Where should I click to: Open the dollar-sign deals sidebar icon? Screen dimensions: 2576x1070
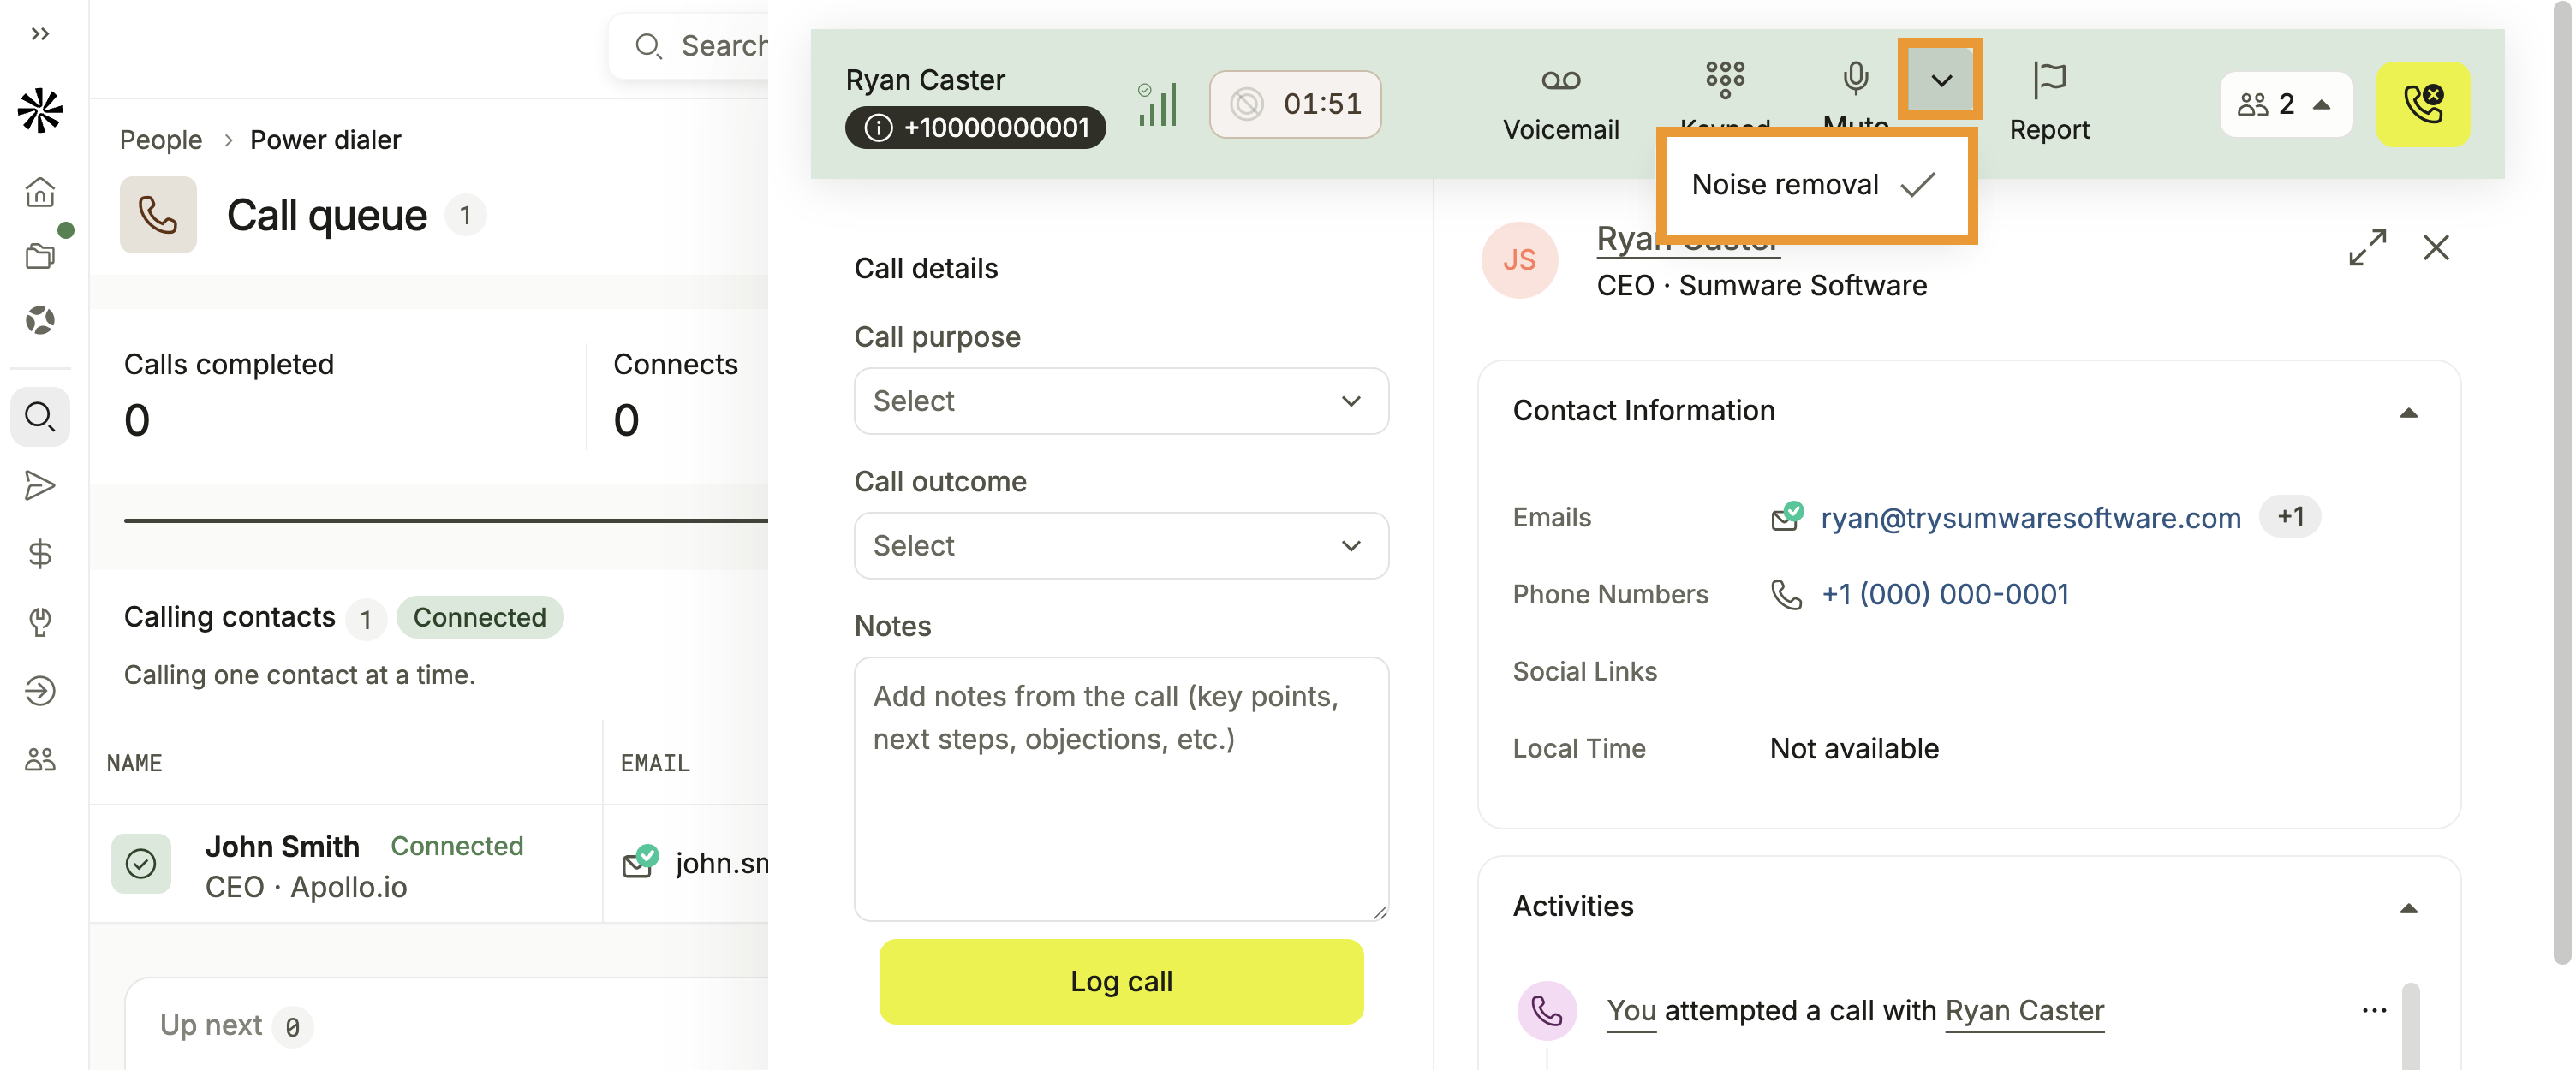(40, 554)
